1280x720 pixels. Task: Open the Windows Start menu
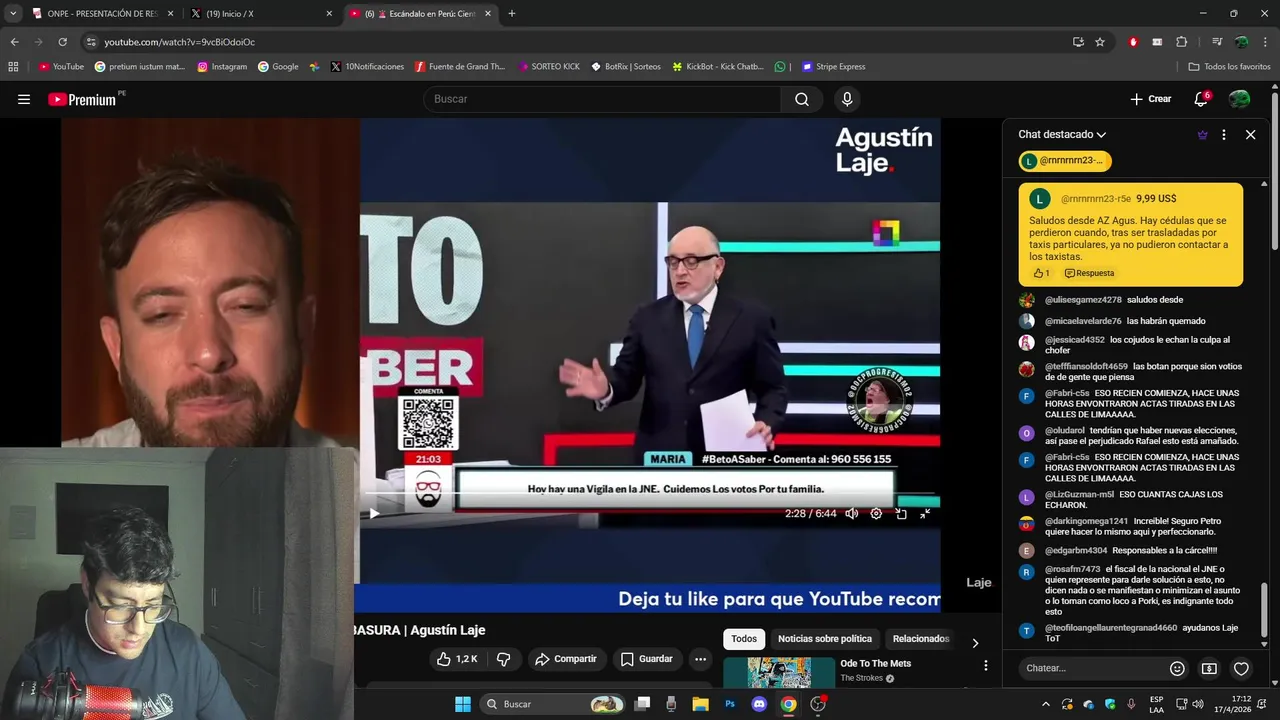[x=463, y=704]
